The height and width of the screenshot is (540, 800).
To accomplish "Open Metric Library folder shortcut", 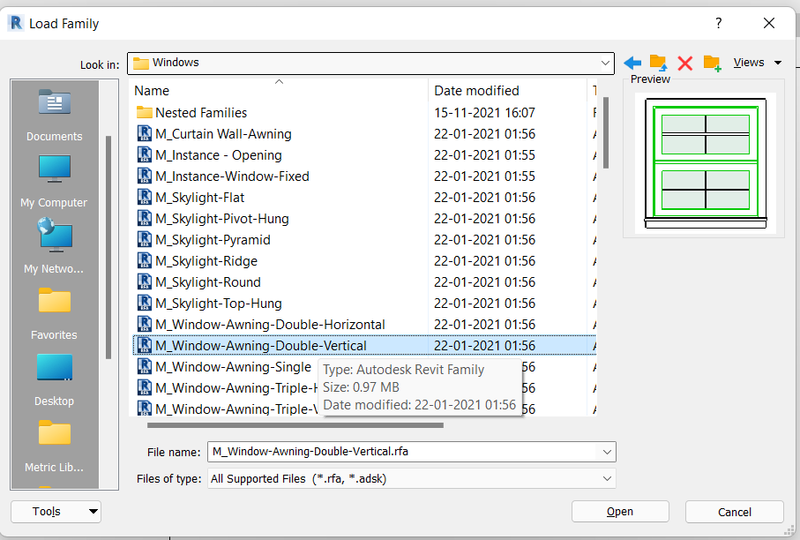I will point(54,446).
